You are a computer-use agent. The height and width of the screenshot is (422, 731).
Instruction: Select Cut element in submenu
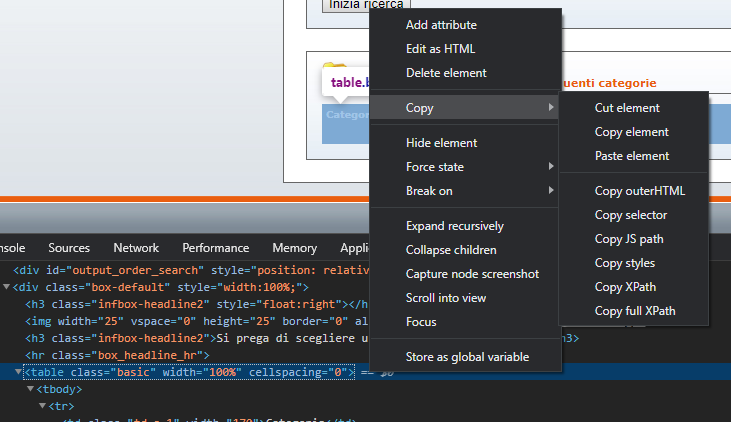634,108
